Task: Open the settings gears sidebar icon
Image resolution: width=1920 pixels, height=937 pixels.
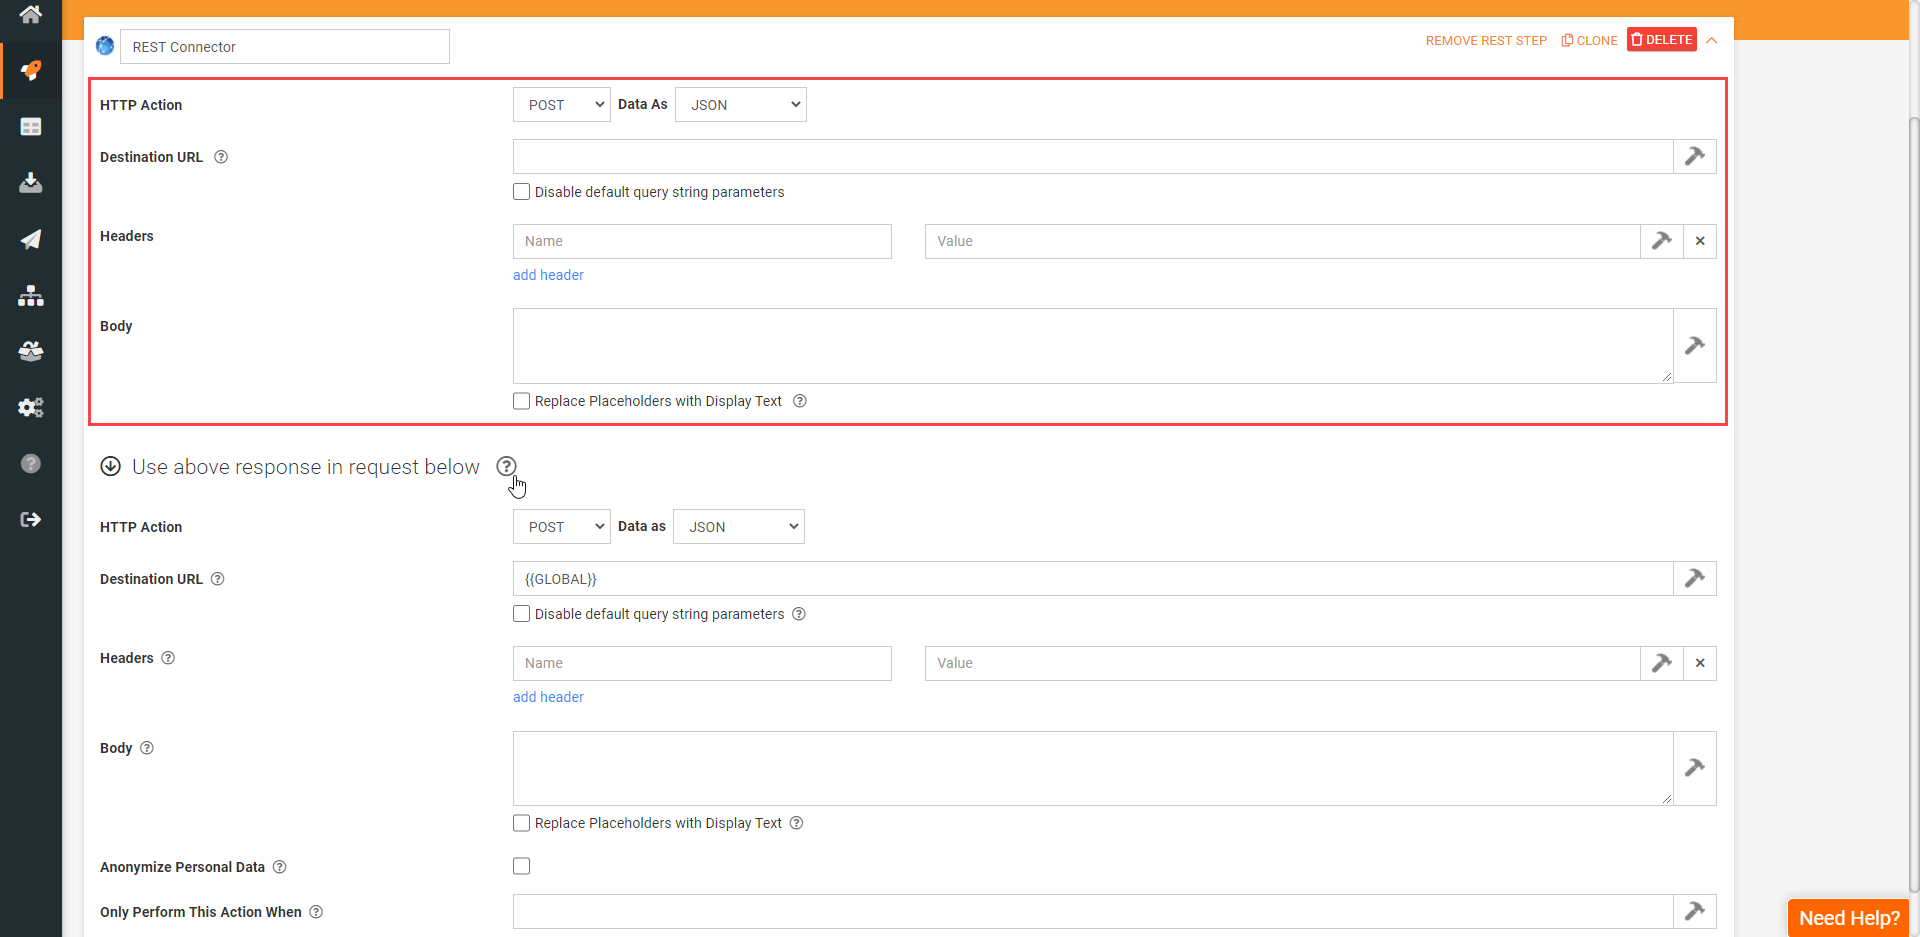Action: click(31, 407)
